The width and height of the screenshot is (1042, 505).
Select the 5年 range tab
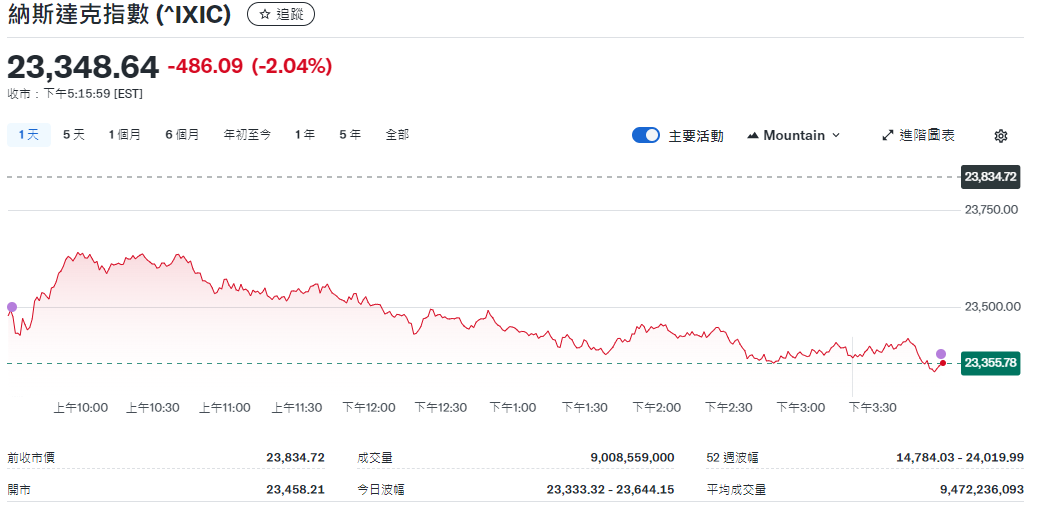(x=350, y=134)
